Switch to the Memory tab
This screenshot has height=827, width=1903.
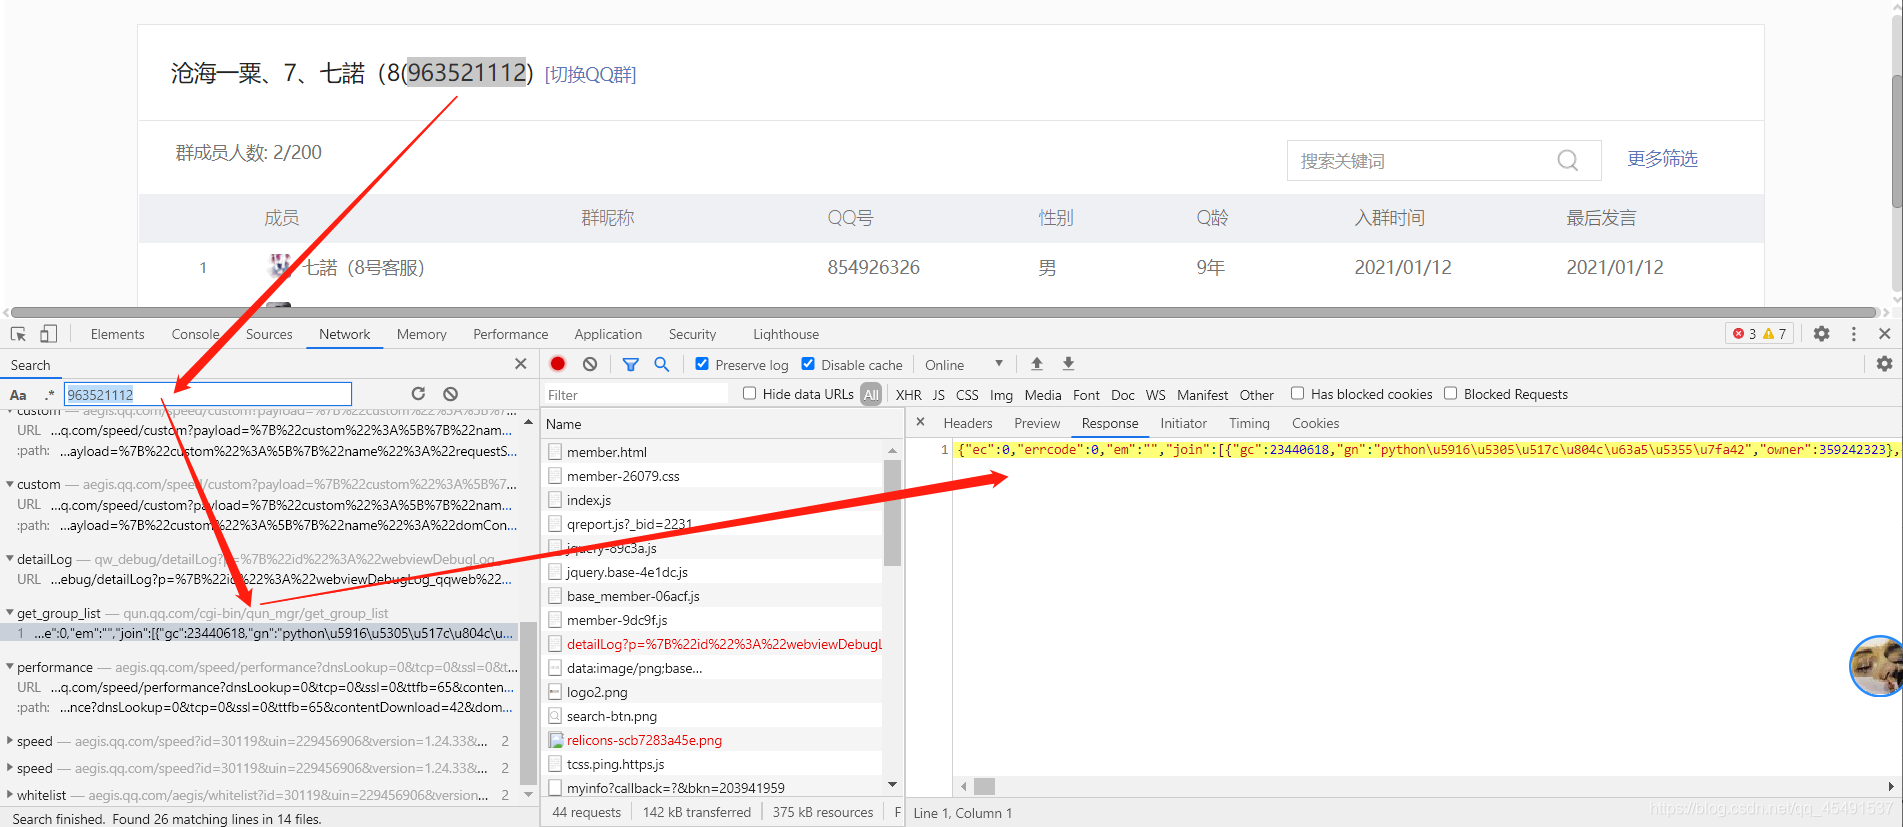tap(421, 334)
